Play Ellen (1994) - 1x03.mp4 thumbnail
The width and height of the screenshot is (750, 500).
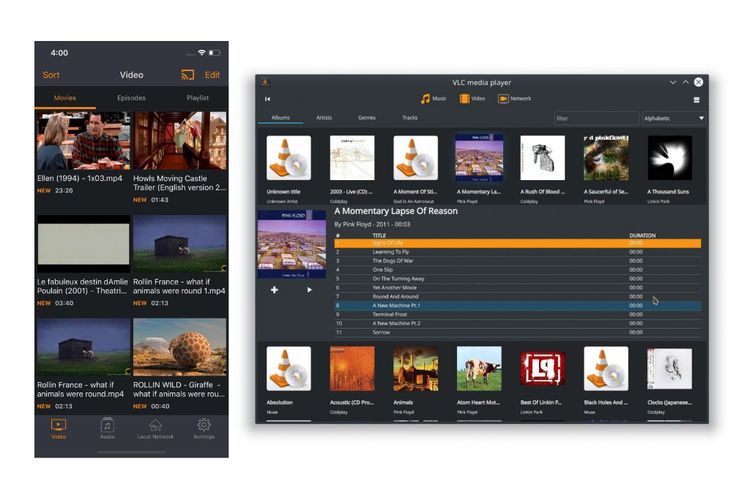tap(83, 141)
